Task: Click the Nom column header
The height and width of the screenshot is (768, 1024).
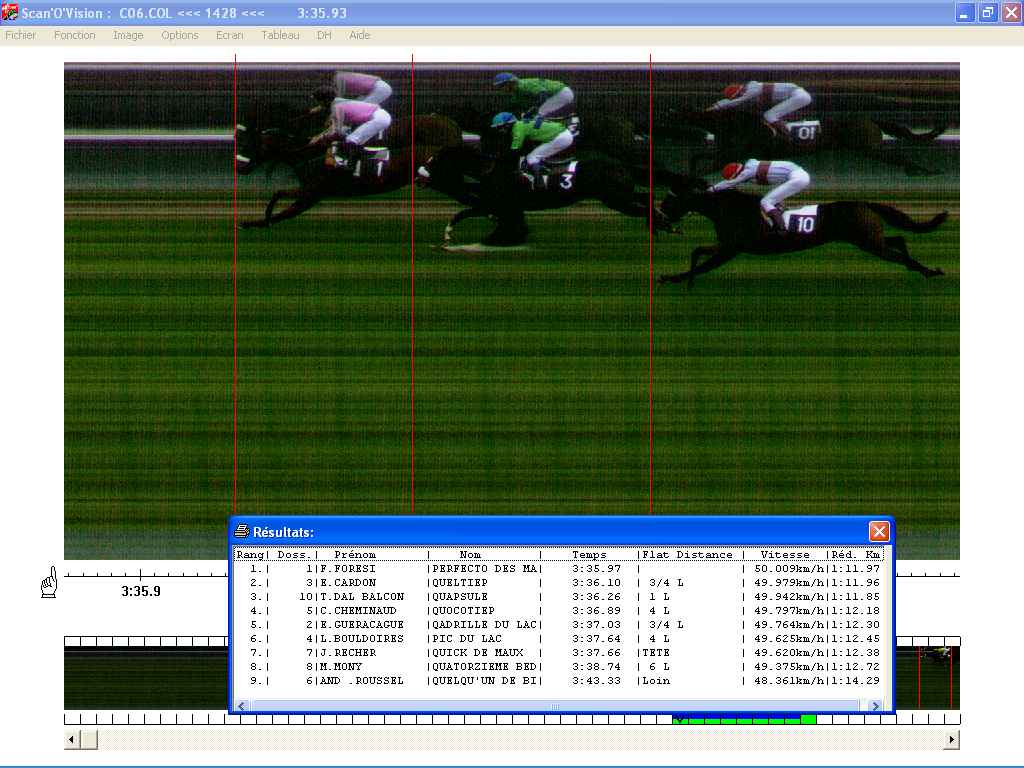Action: click(470, 554)
